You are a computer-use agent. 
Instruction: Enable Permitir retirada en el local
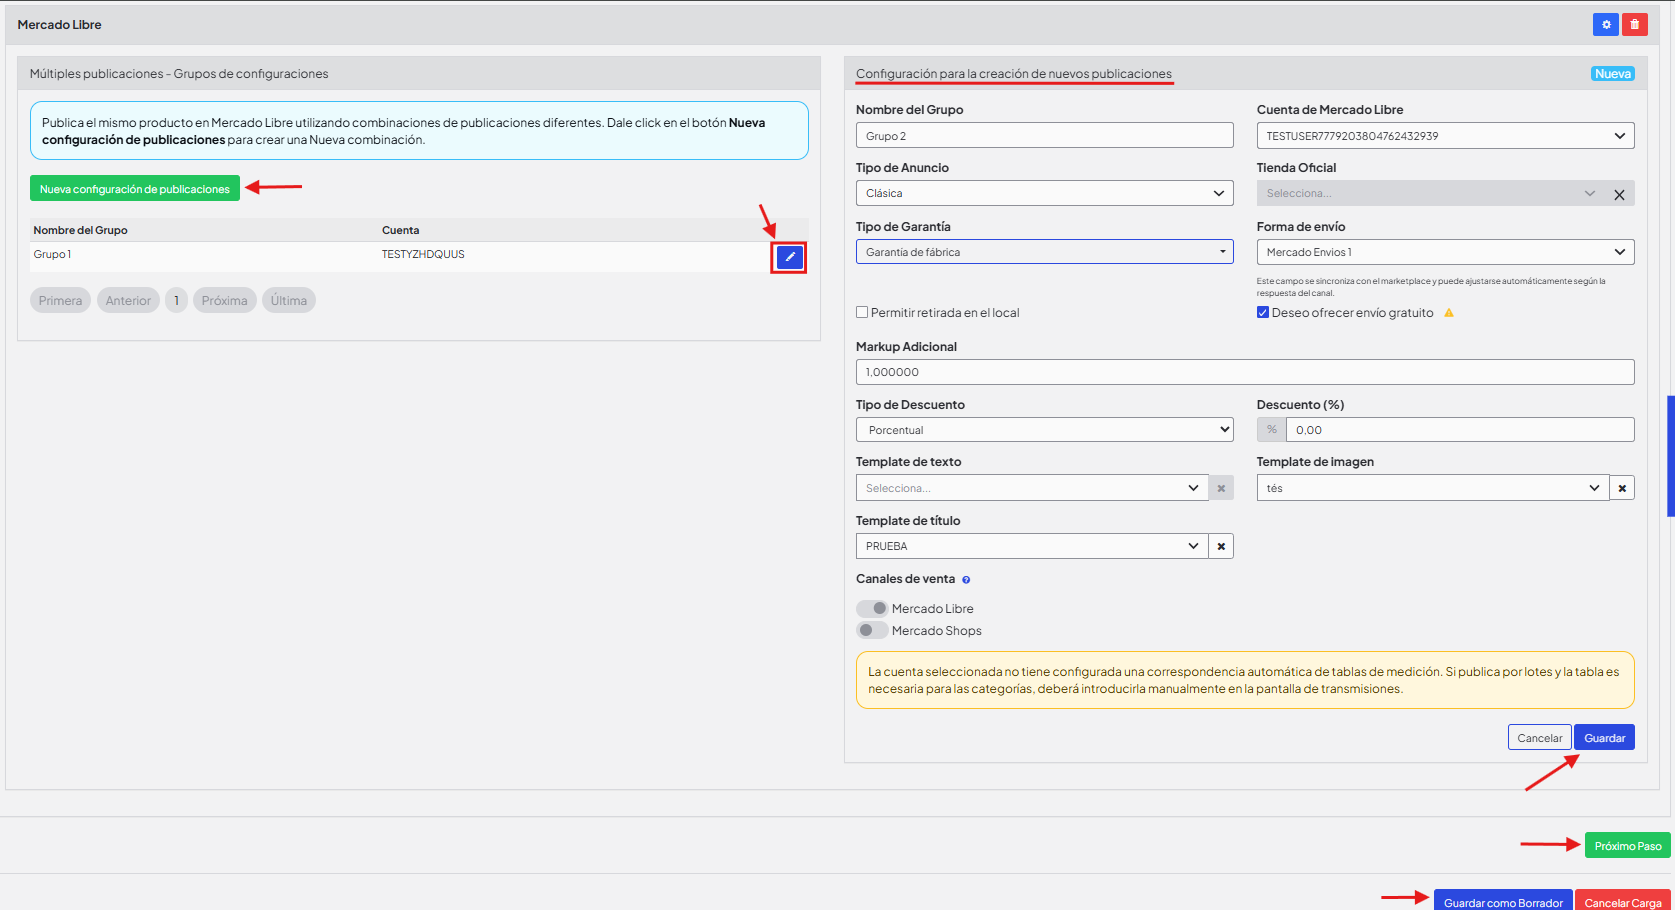pyautogui.click(x=862, y=312)
